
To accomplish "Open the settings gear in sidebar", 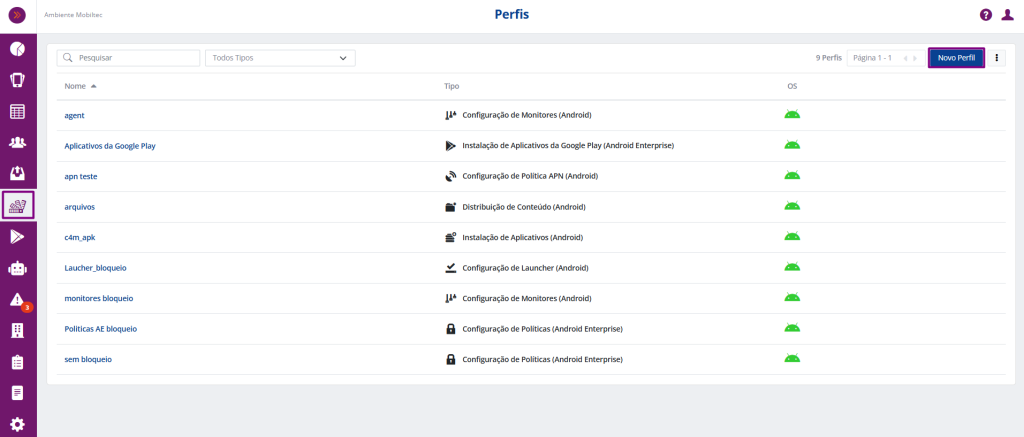I will click(17, 424).
